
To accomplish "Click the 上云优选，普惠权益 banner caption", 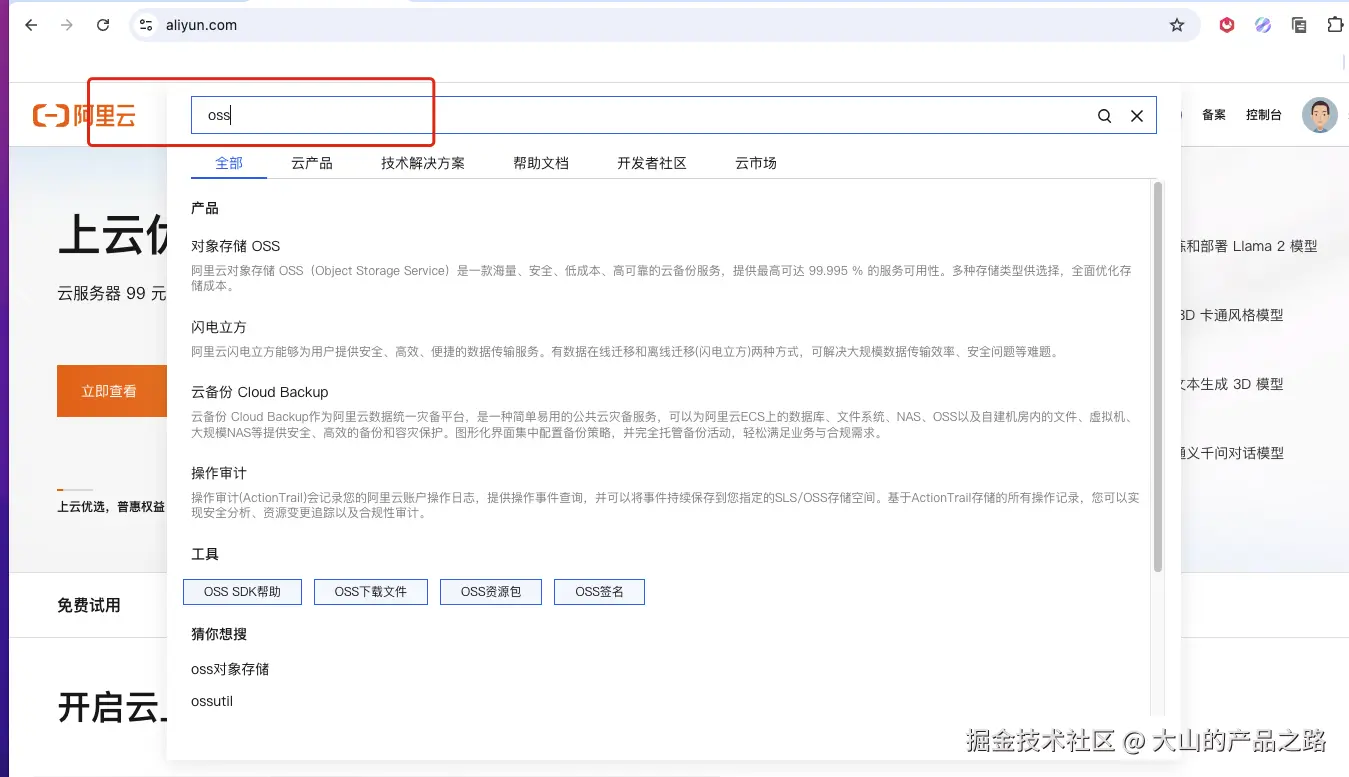I will (x=111, y=507).
